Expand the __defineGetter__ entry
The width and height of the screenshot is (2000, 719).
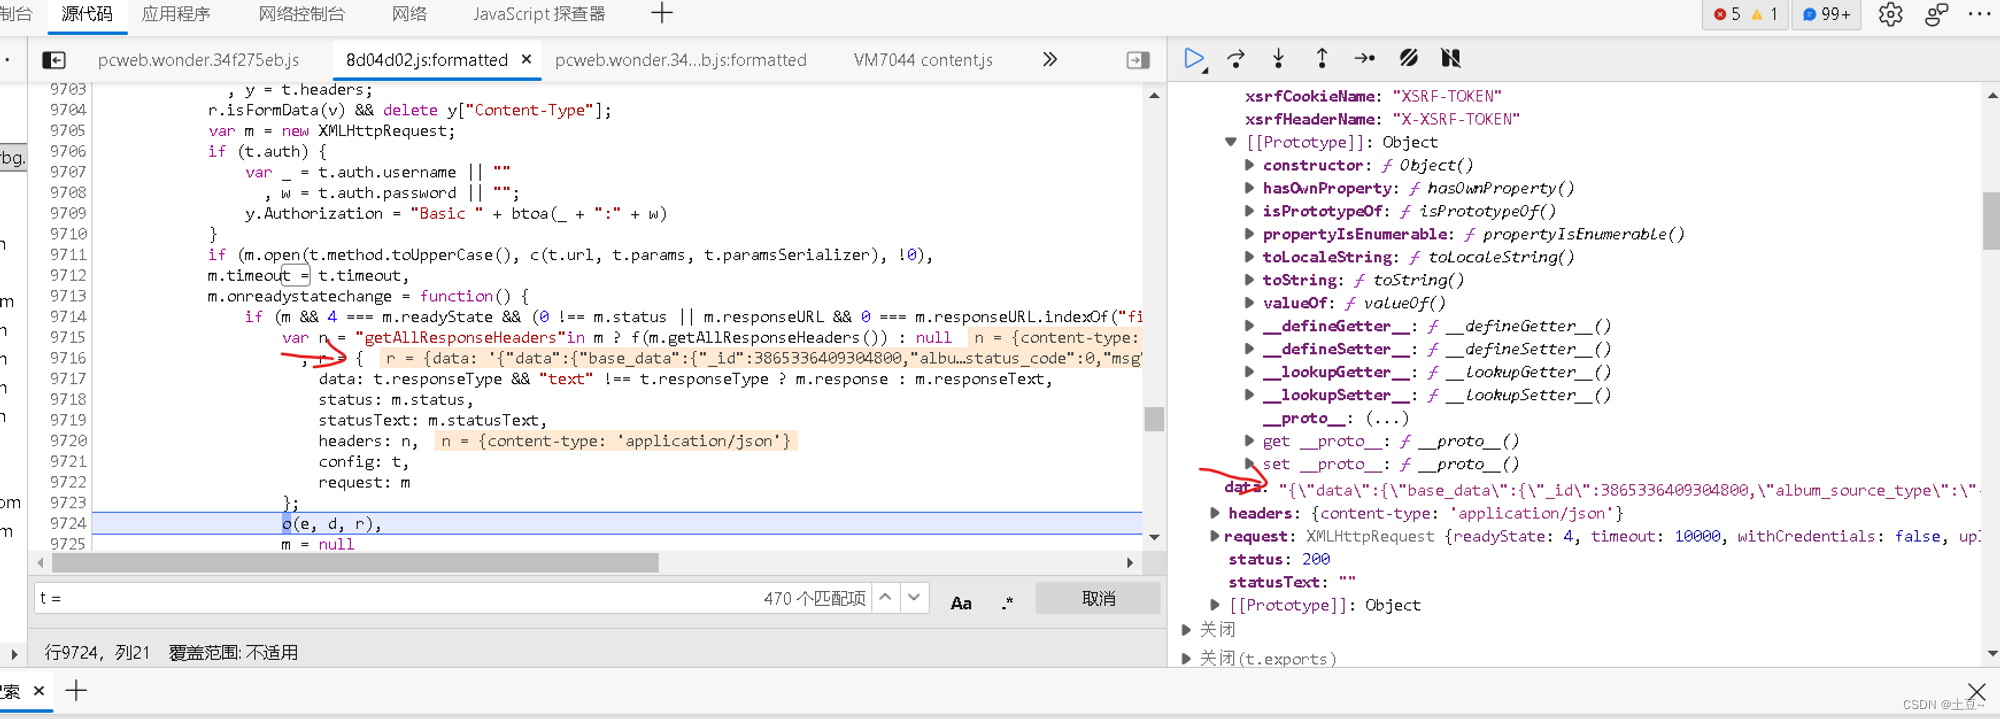point(1249,326)
